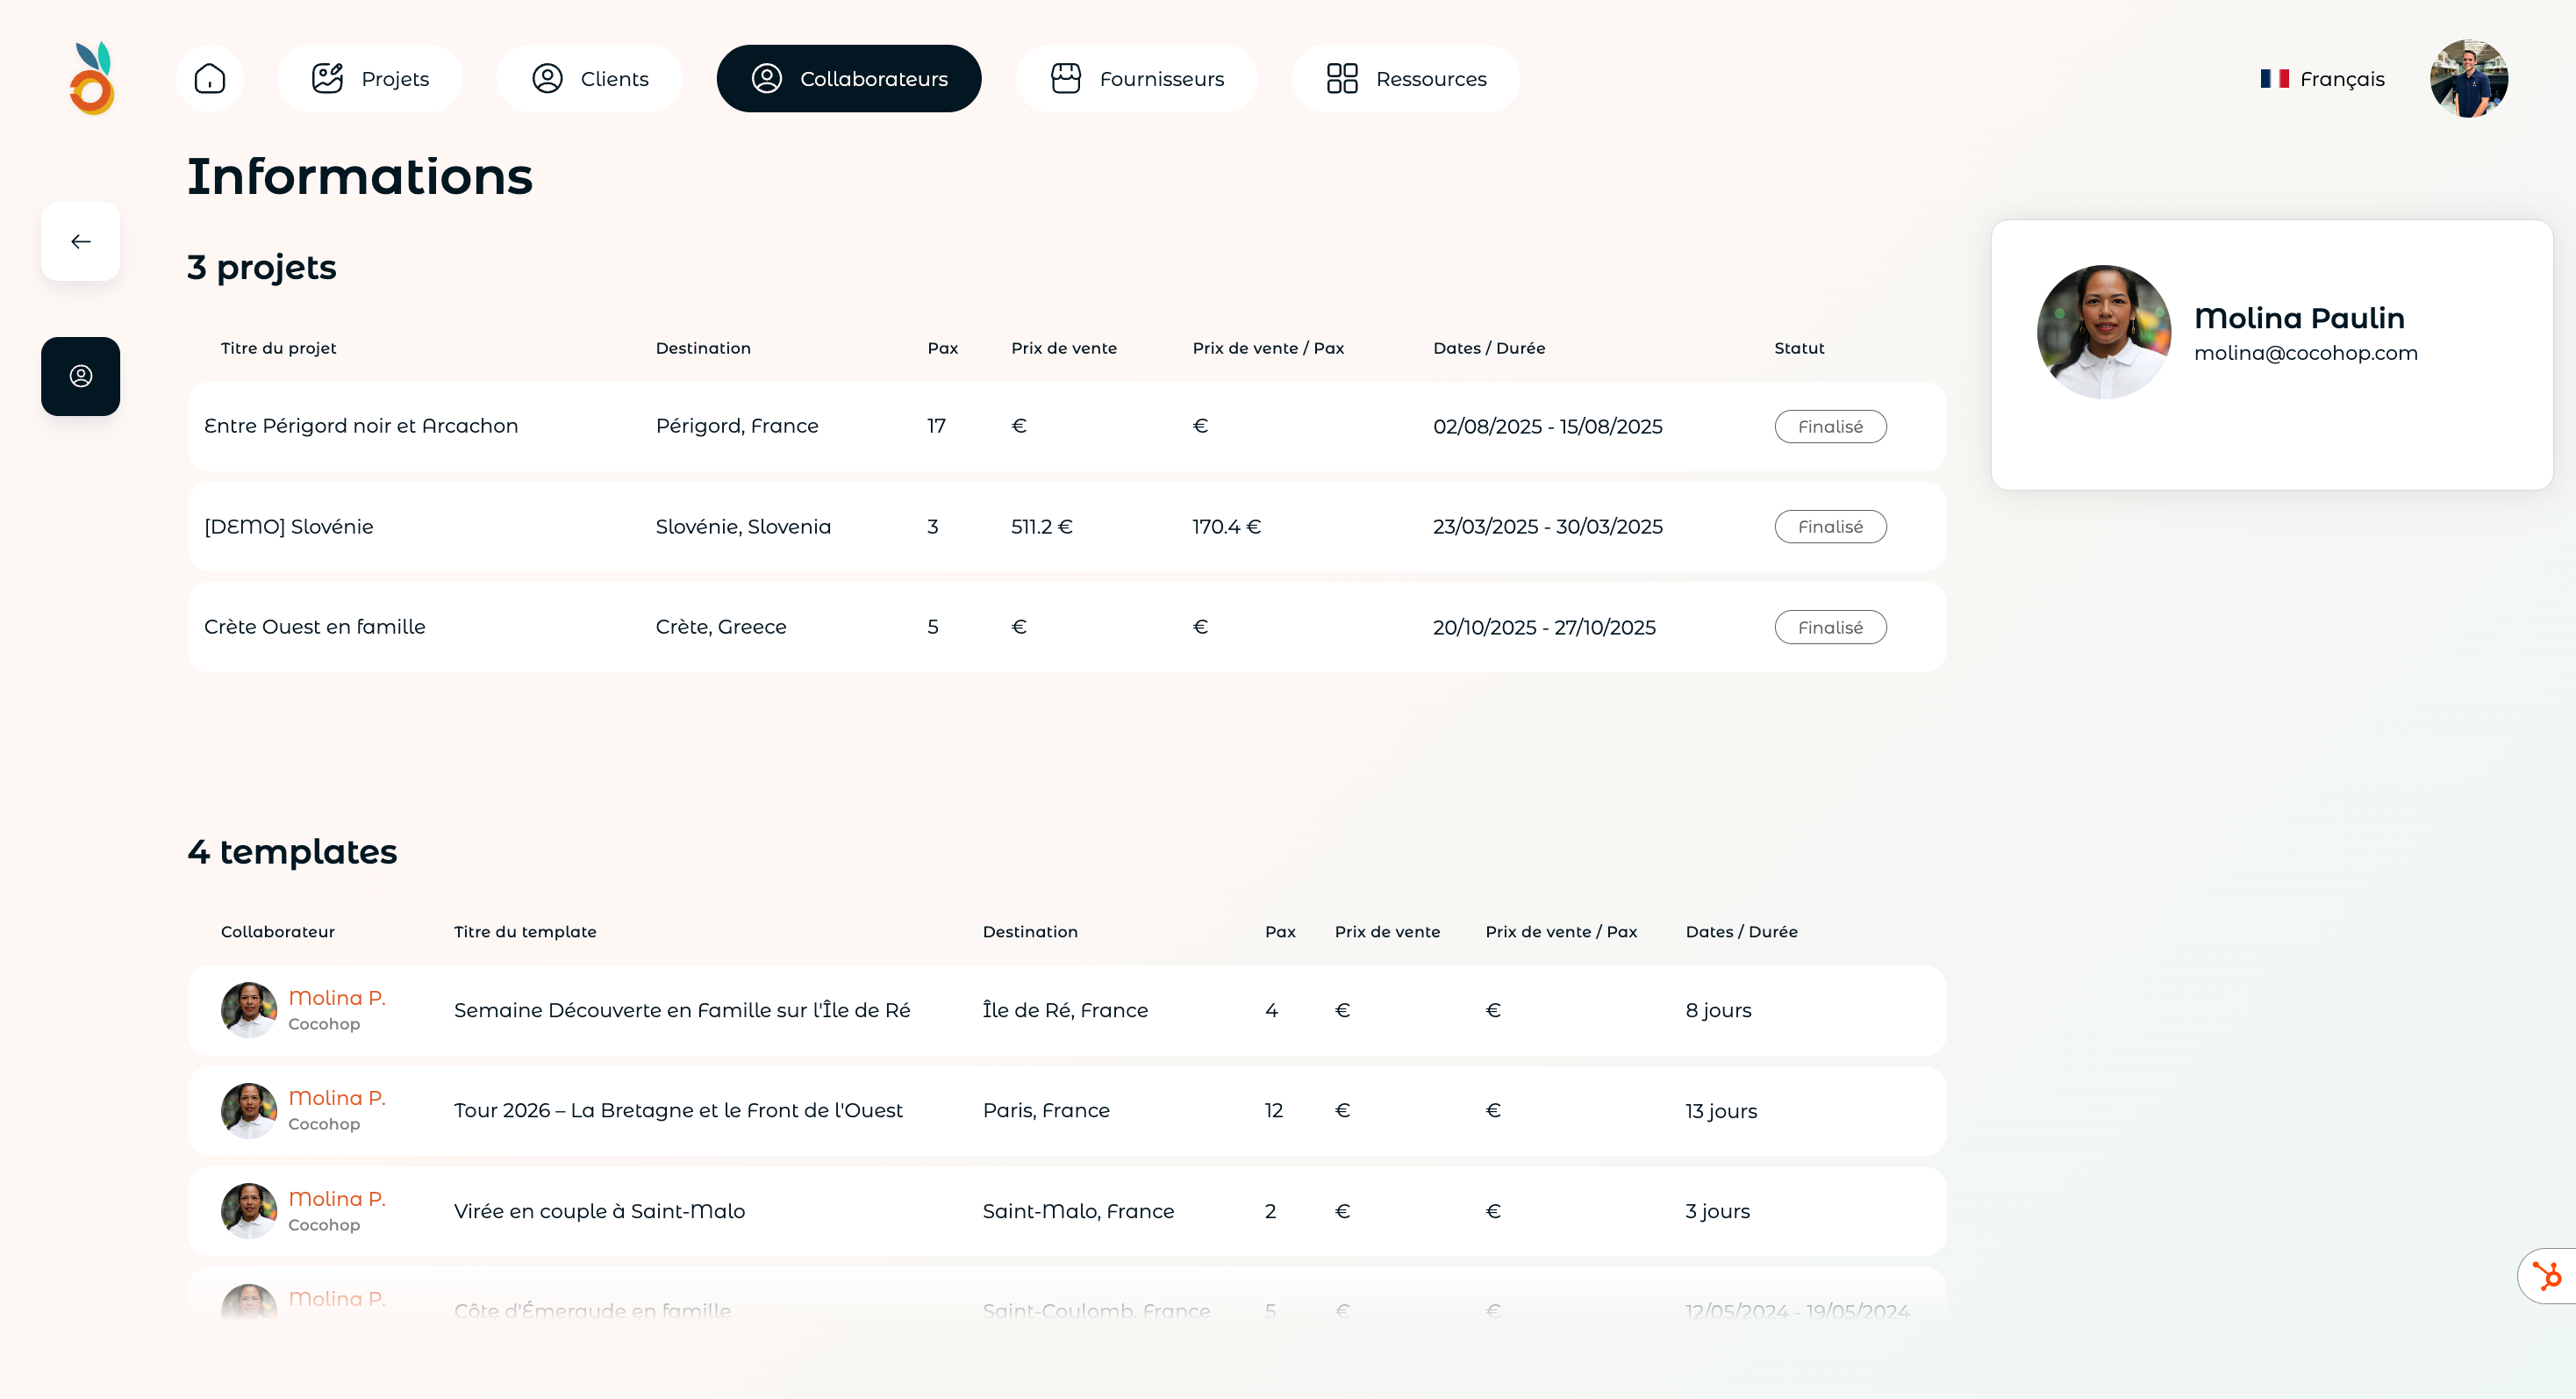Click the avatar in the Bretagne template row

tap(249, 1111)
